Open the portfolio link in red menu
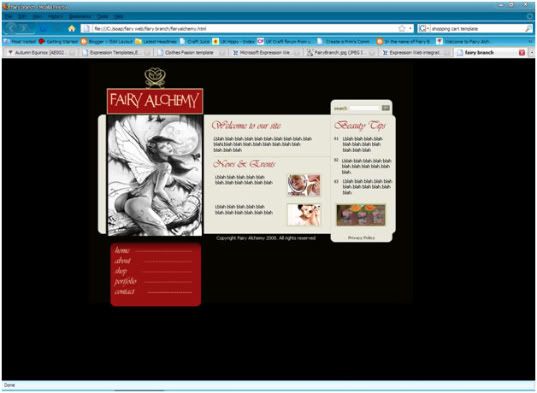 point(125,281)
